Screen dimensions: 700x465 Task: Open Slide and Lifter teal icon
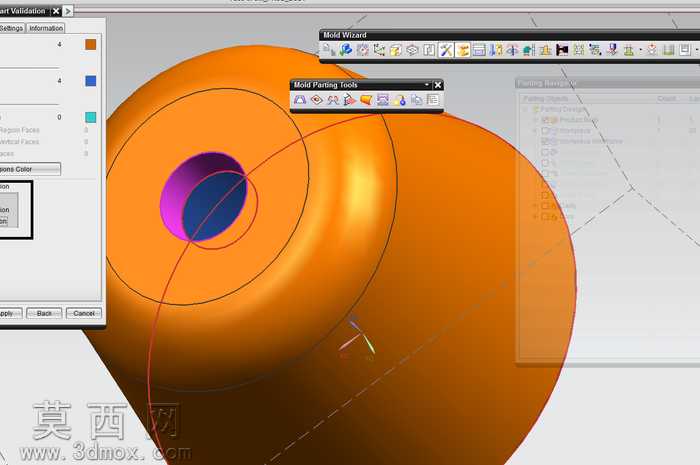click(x=529, y=50)
